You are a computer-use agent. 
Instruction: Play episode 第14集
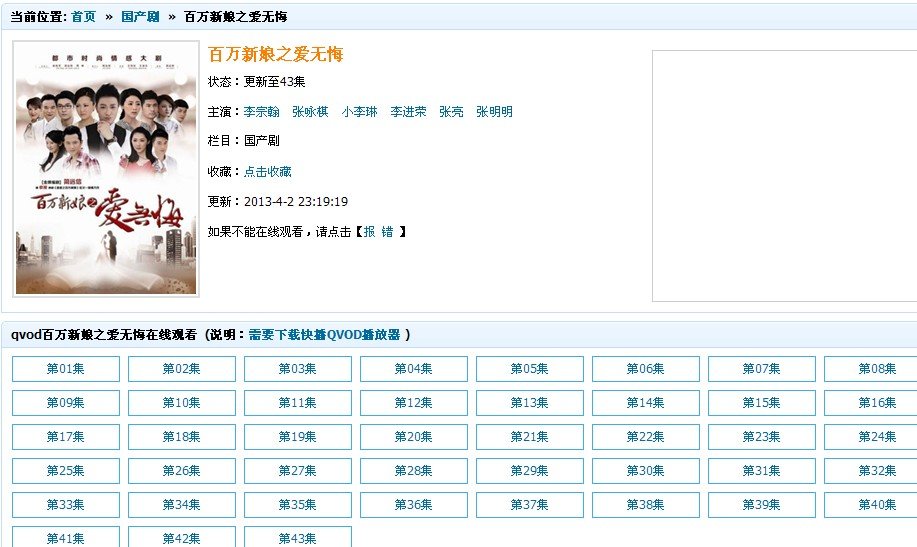pyautogui.click(x=646, y=403)
